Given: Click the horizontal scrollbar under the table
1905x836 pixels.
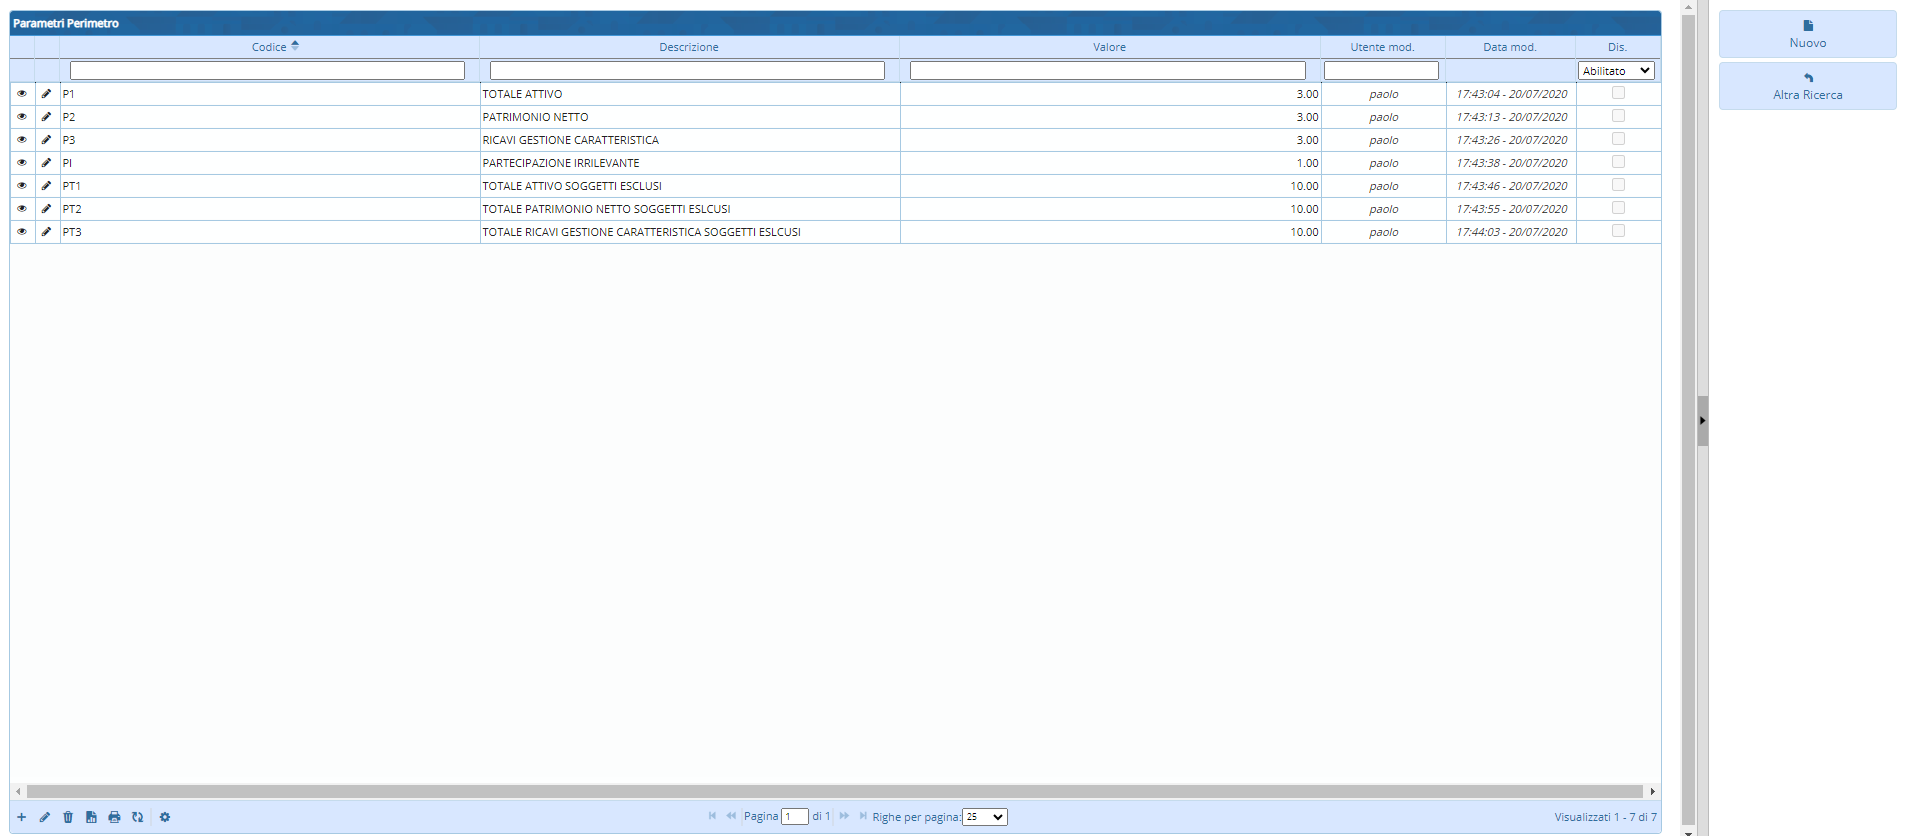Looking at the screenshot, I should [x=834, y=791].
